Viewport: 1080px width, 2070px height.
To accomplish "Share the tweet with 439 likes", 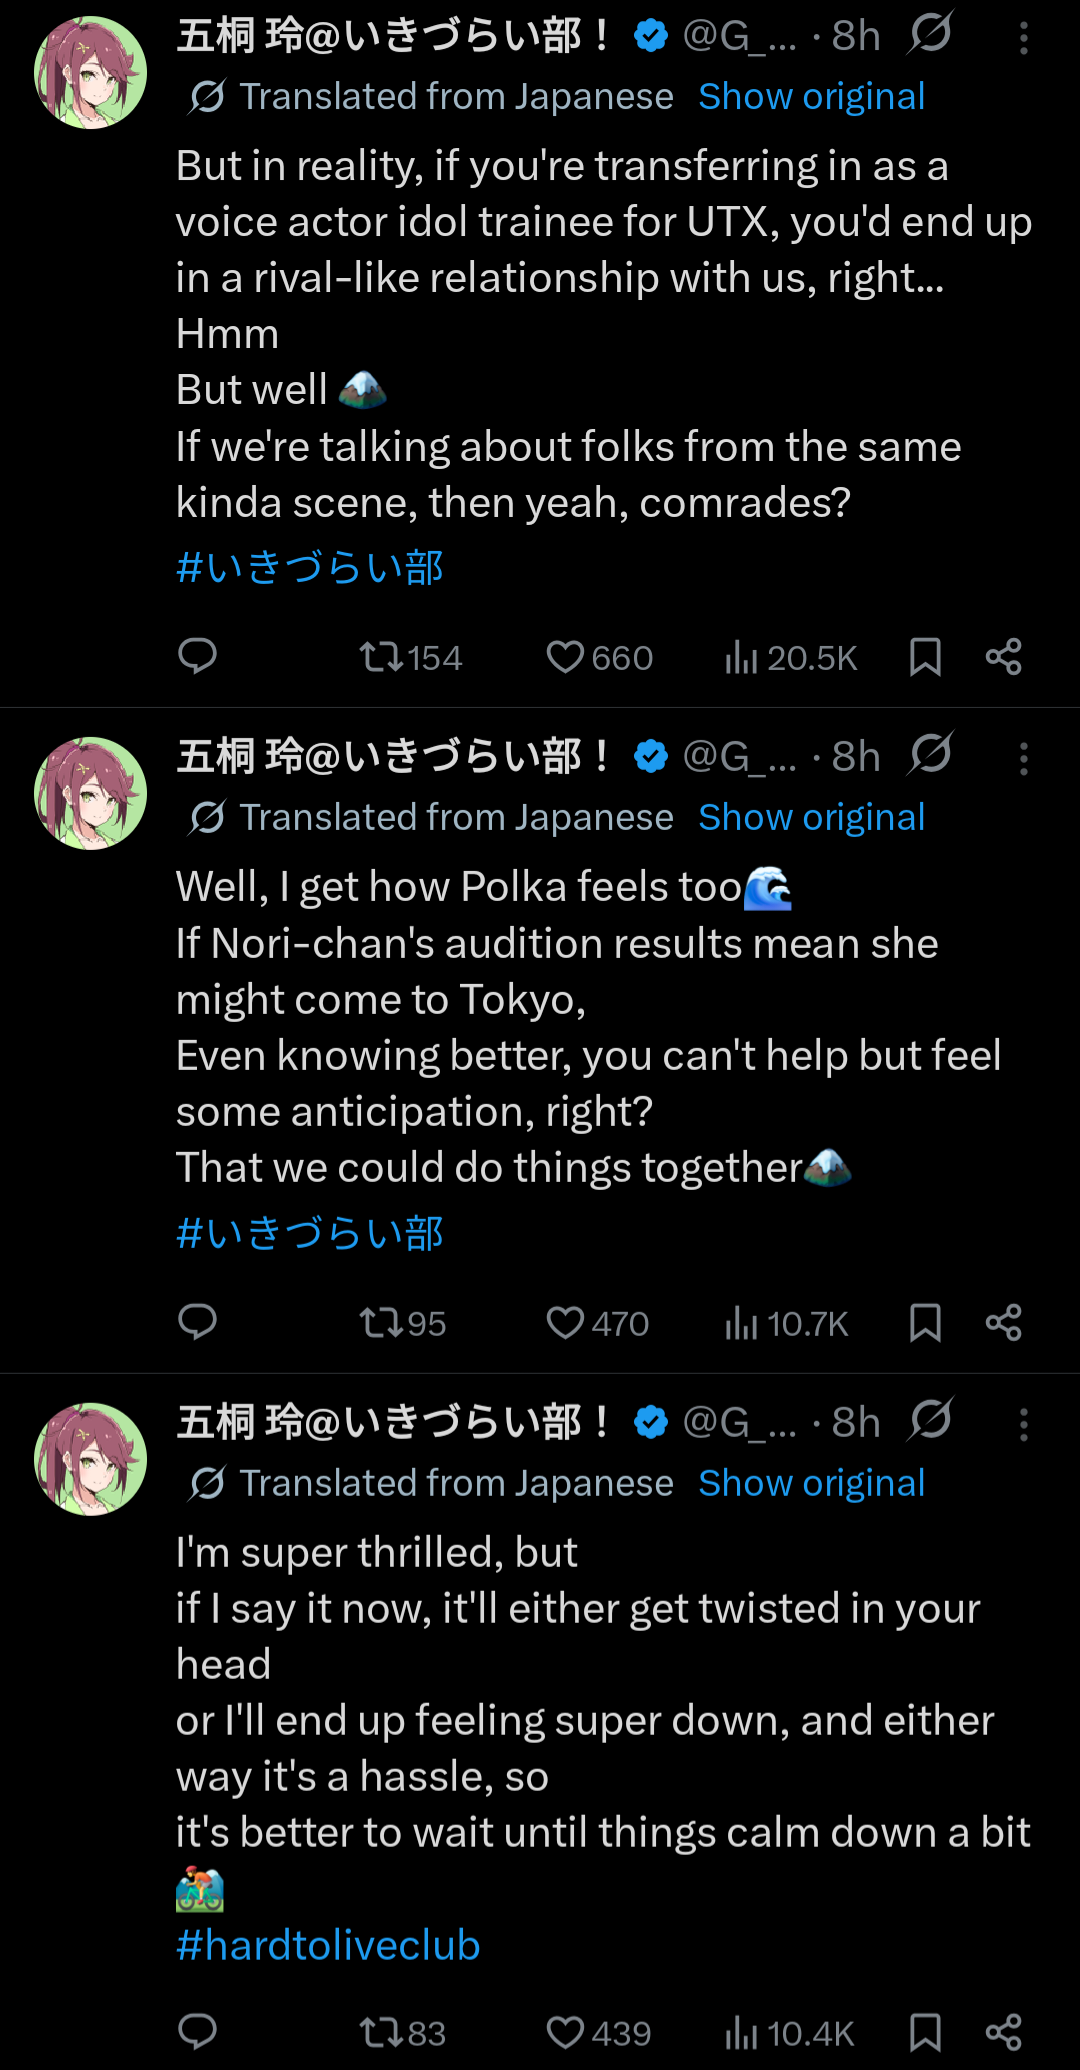I will click(x=1003, y=2032).
